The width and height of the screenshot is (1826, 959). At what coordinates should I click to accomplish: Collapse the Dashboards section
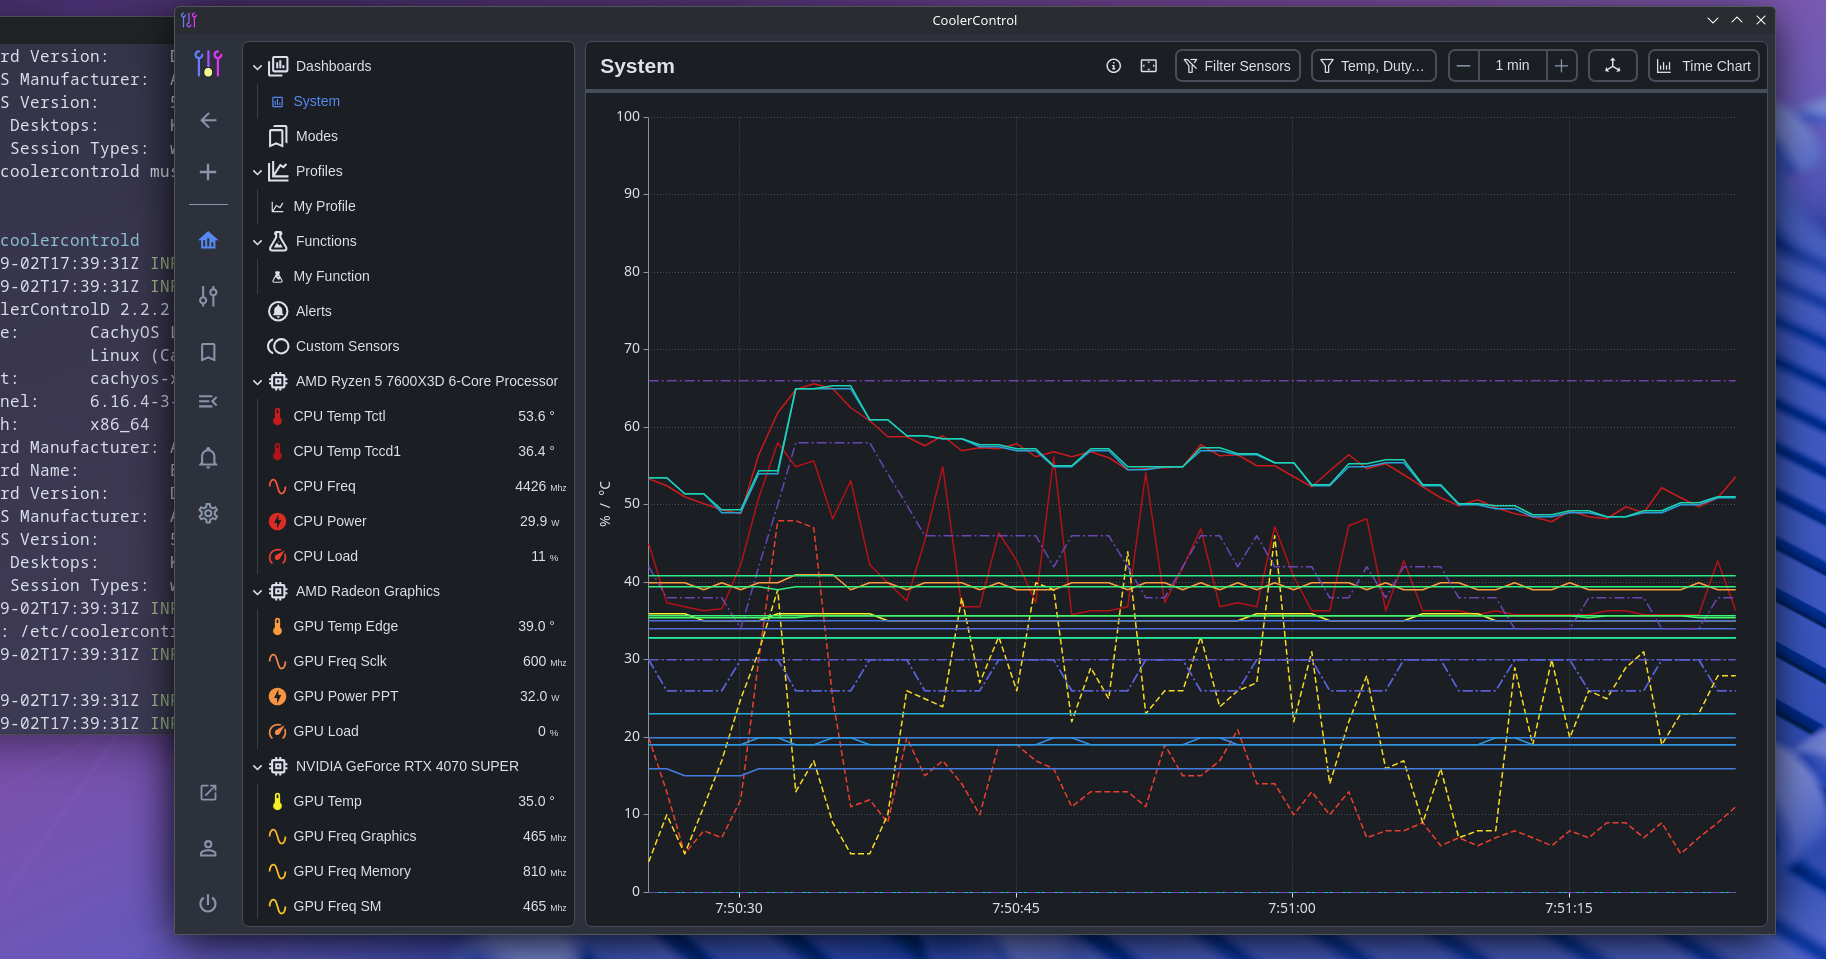pos(257,67)
